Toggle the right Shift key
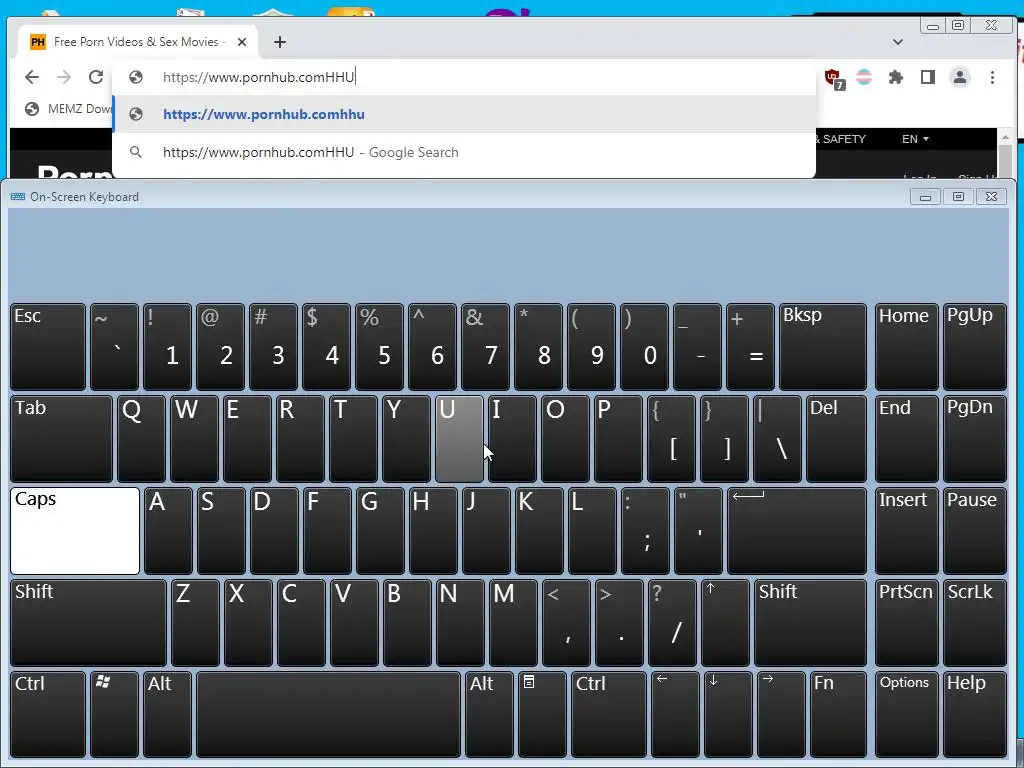Image resolution: width=1024 pixels, height=768 pixels. (x=810, y=622)
